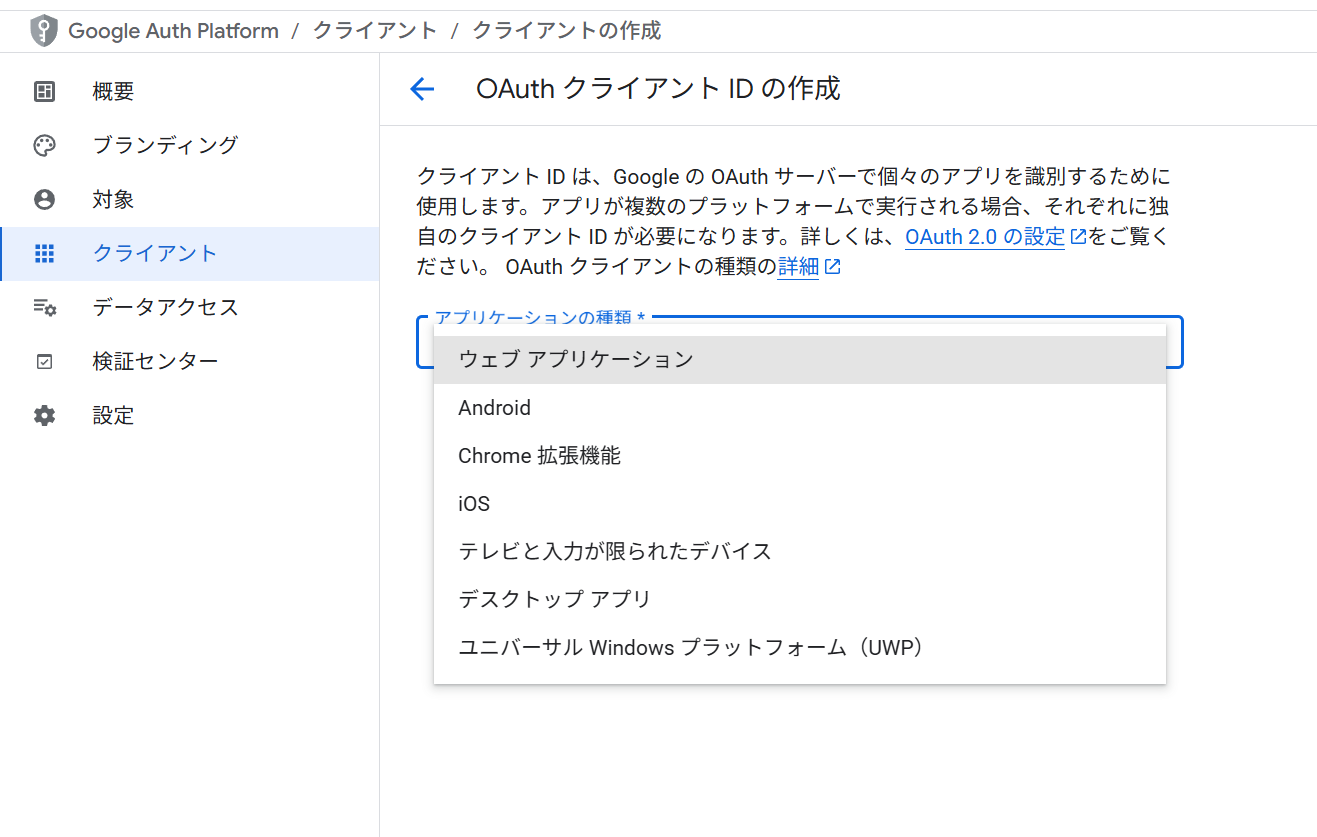Open データアクセス in the sidebar menu
Viewport: 1317px width, 837px height.
click(165, 308)
